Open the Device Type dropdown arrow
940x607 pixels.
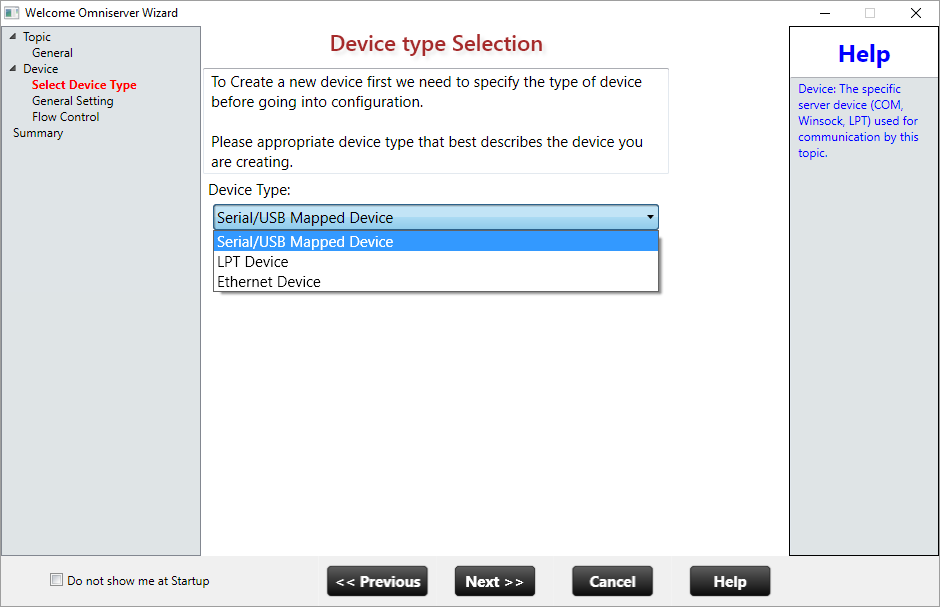650,217
